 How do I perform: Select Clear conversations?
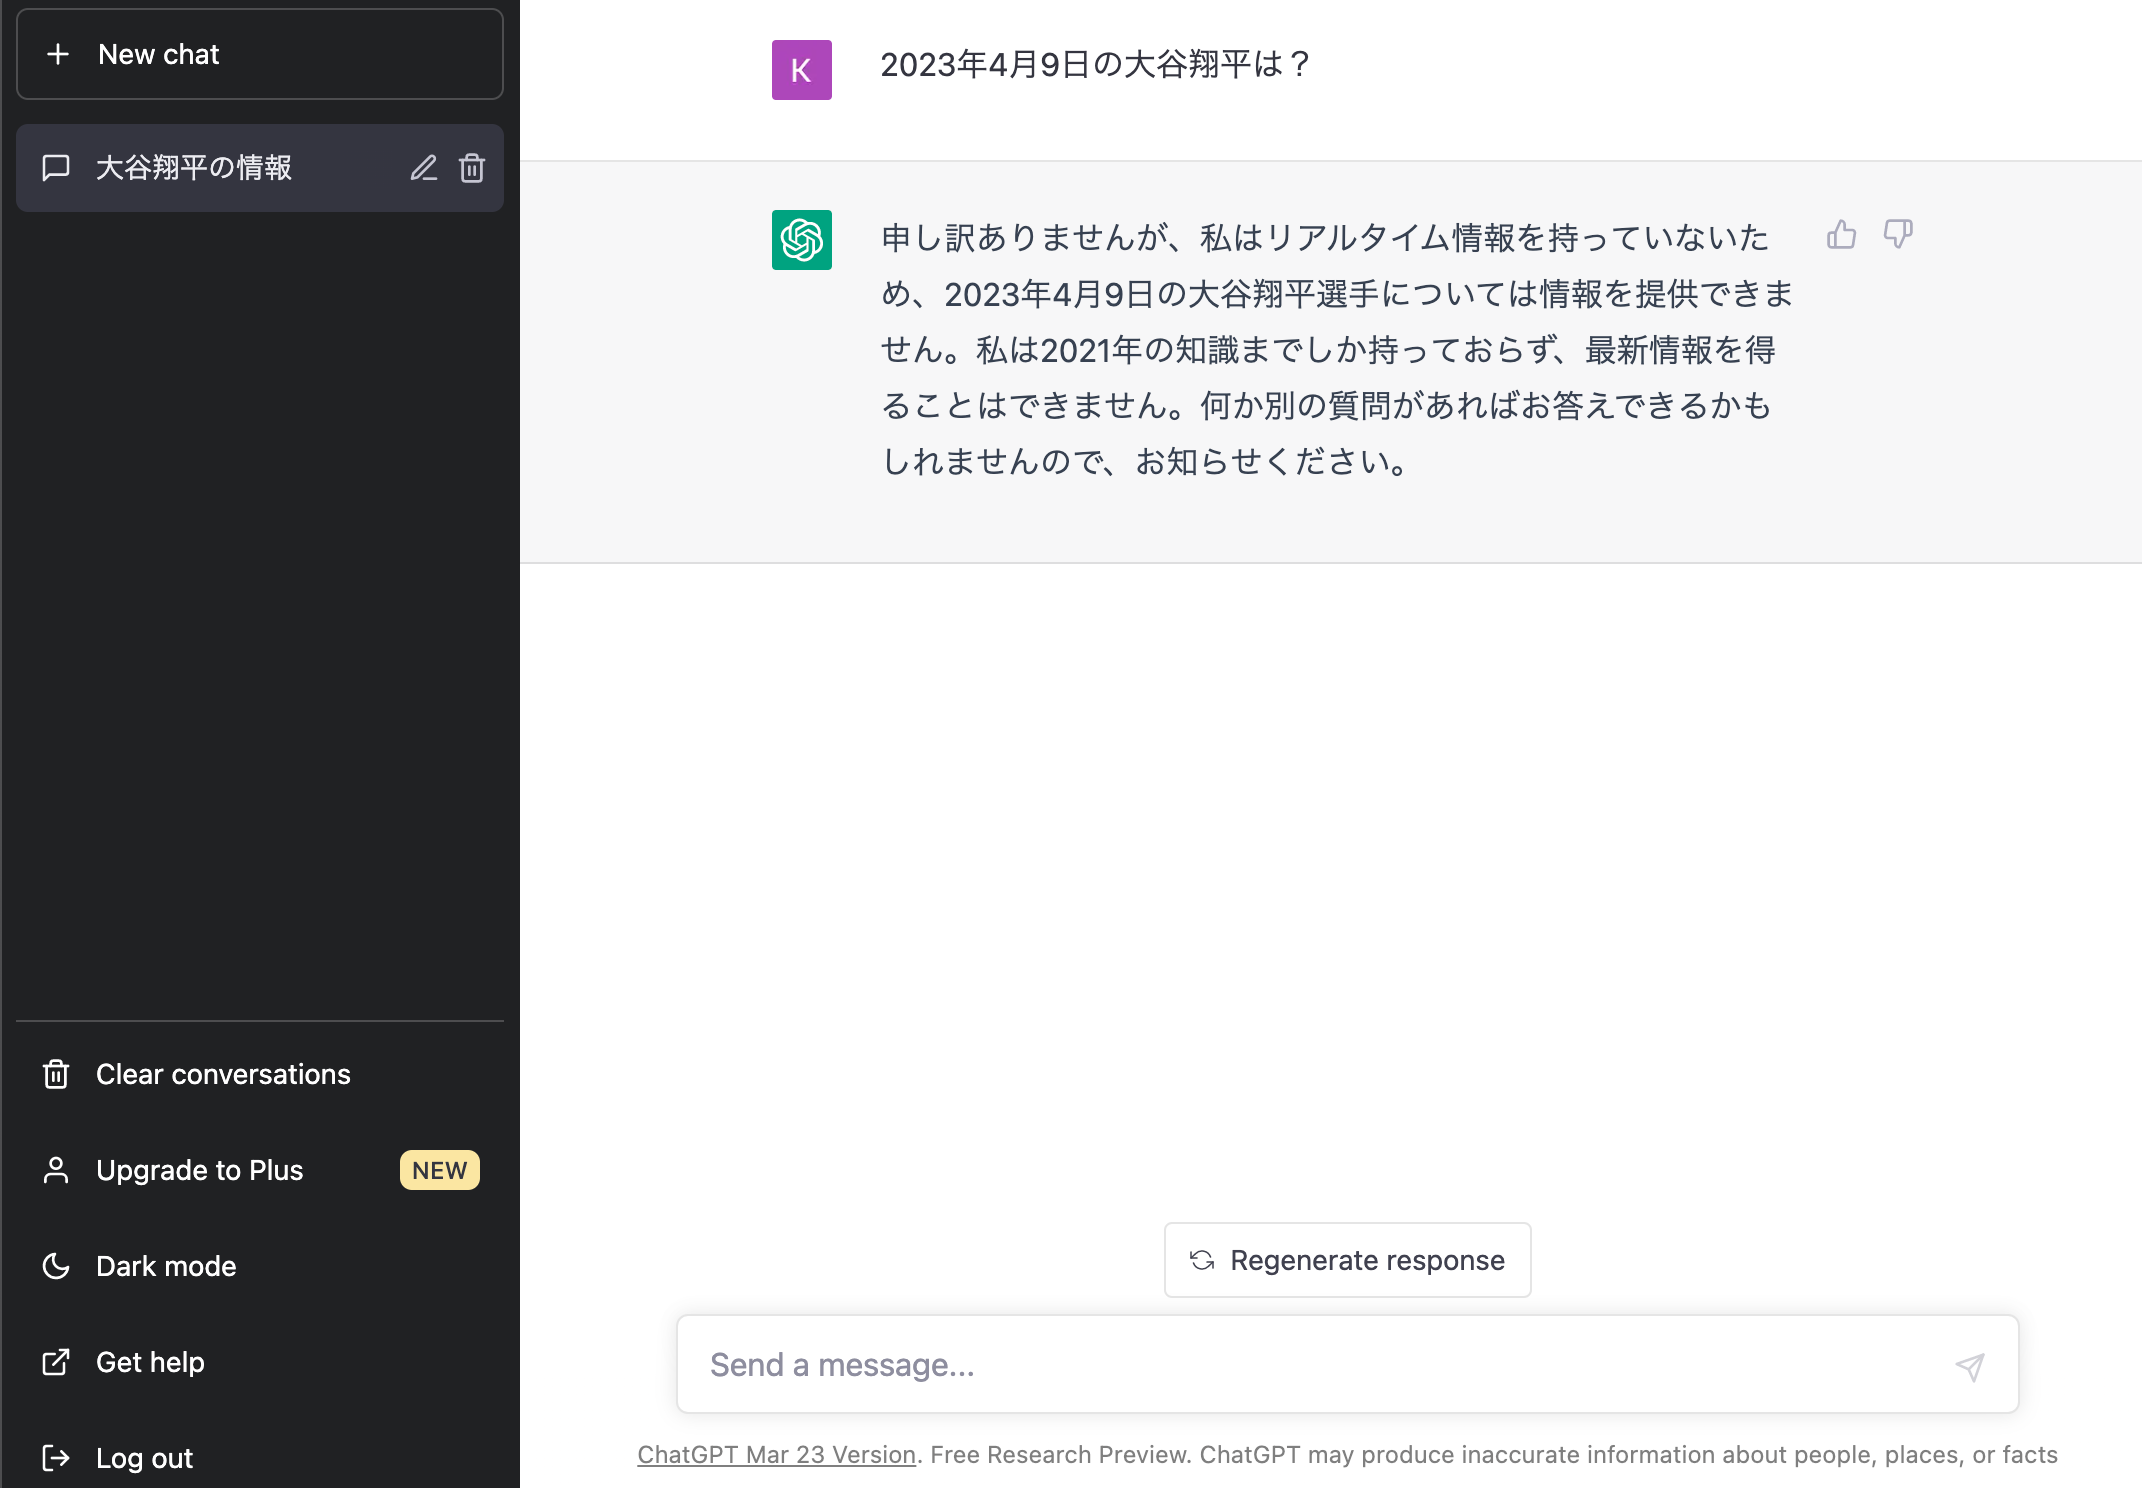[x=260, y=1074]
